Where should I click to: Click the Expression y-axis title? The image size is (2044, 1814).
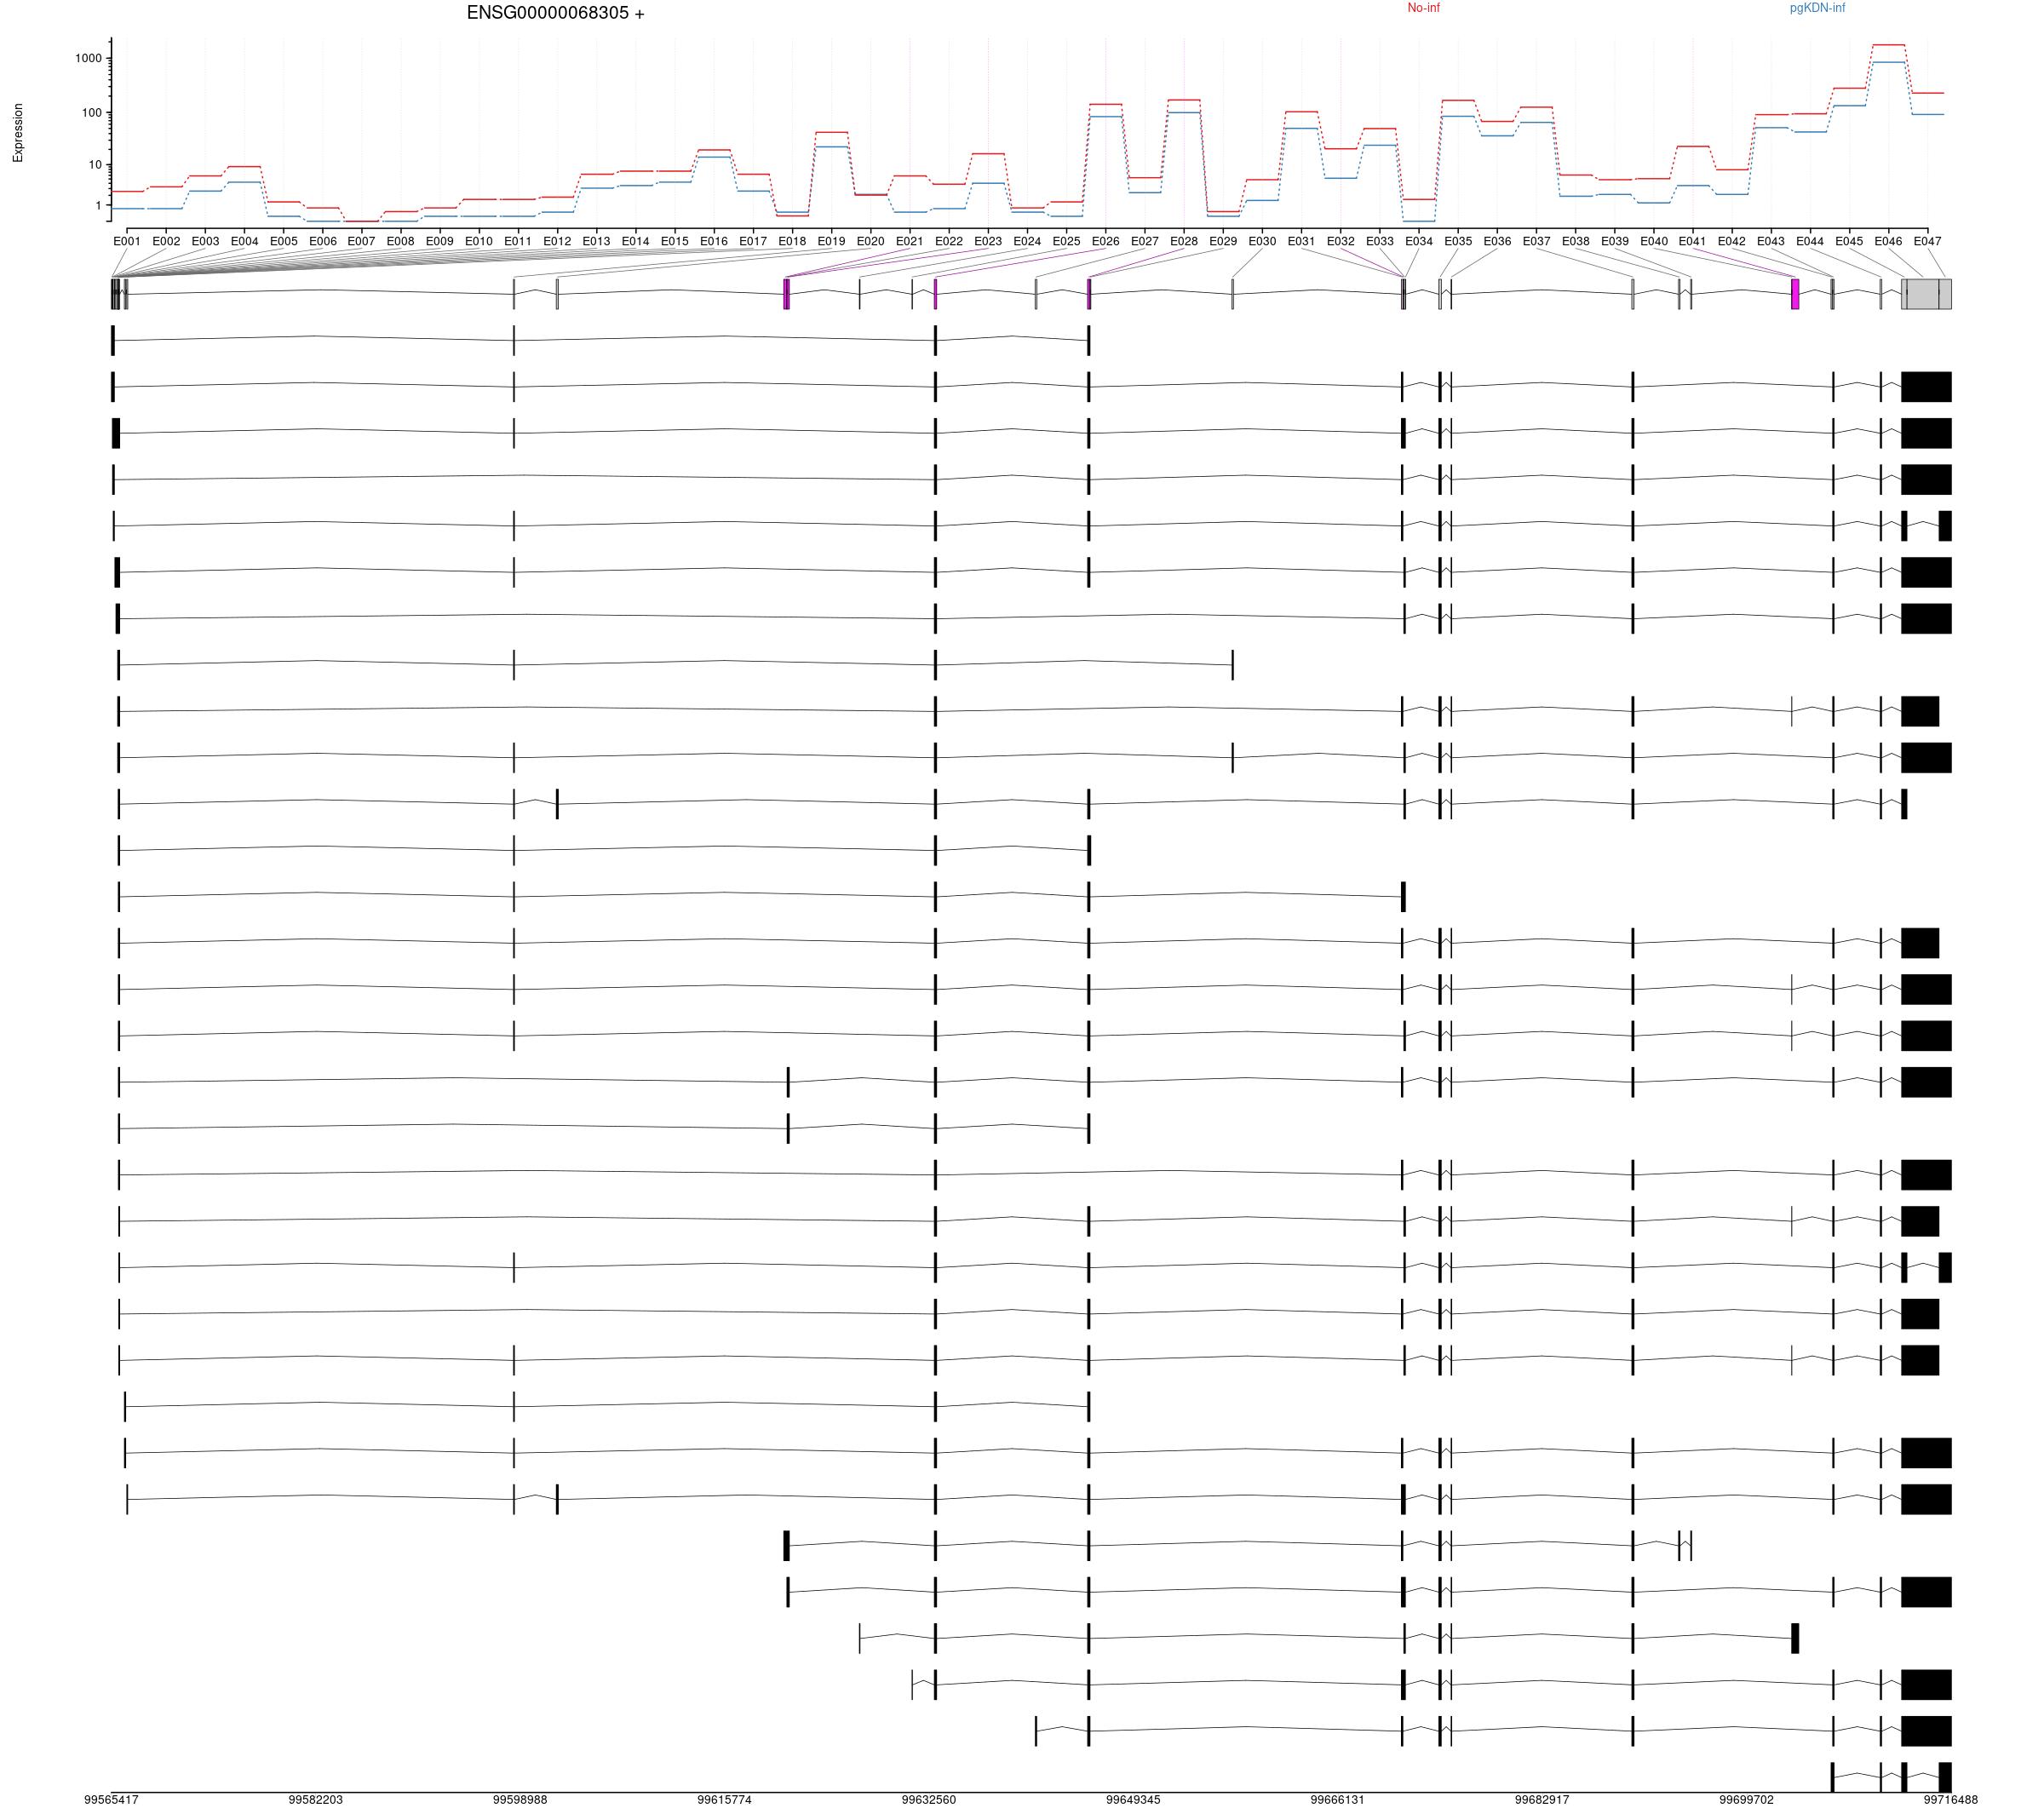[18, 133]
